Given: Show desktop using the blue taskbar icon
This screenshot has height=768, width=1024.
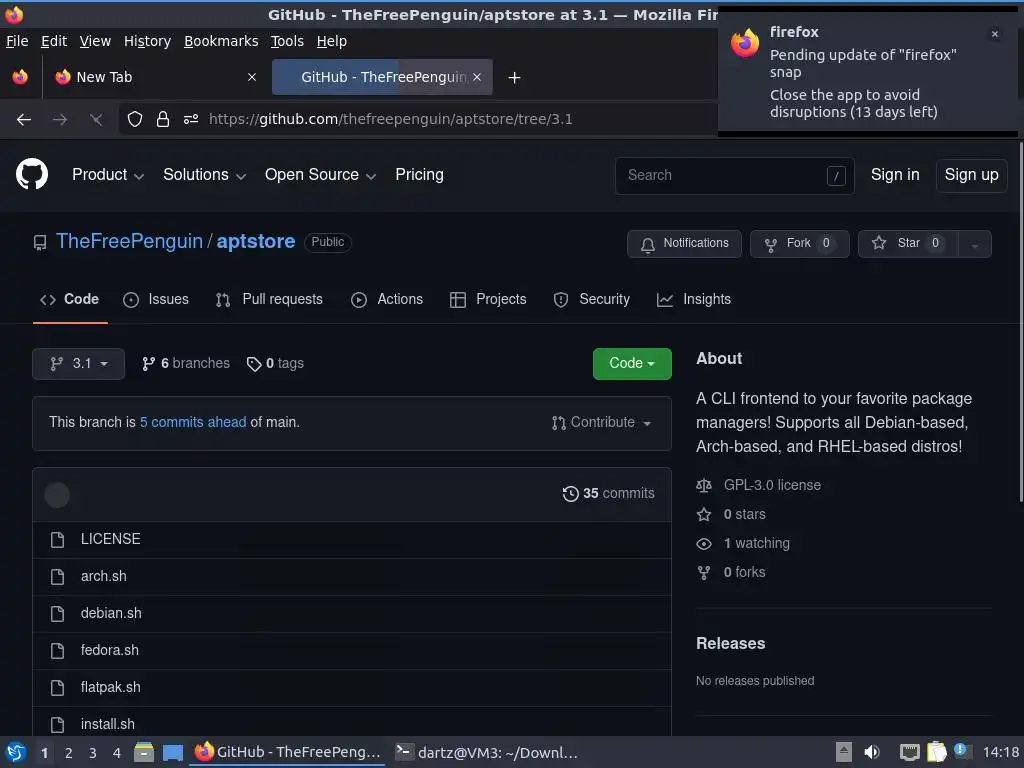Looking at the screenshot, I should pyautogui.click(x=172, y=753).
